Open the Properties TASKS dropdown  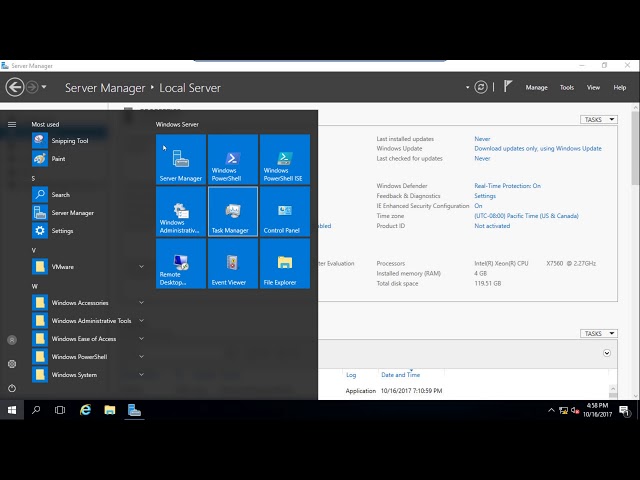599,120
